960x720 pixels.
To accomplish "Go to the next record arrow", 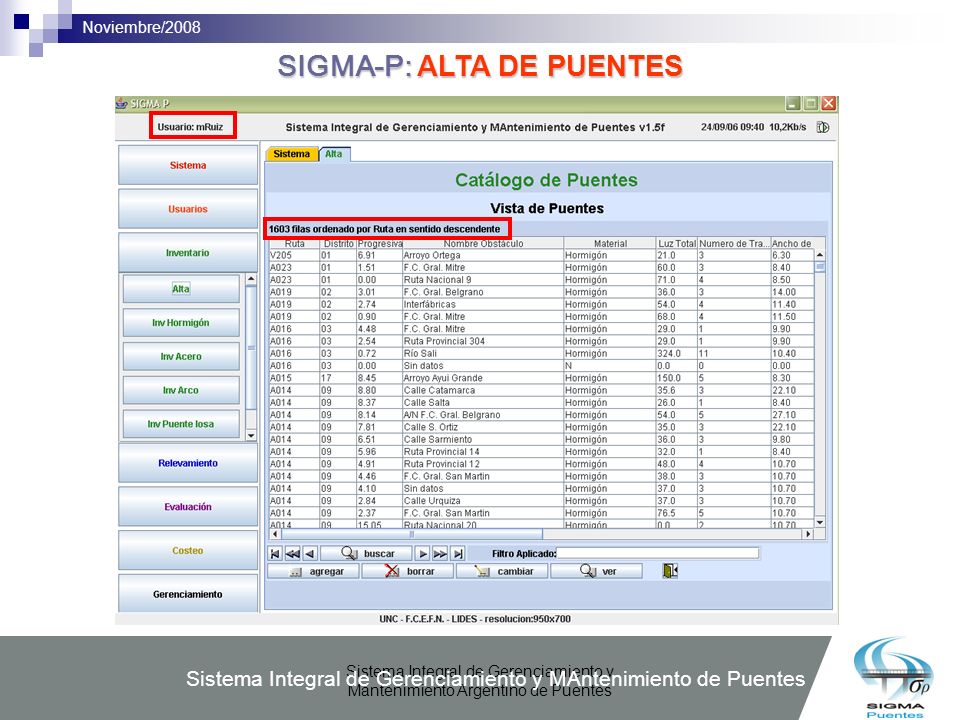I will tap(422, 553).
